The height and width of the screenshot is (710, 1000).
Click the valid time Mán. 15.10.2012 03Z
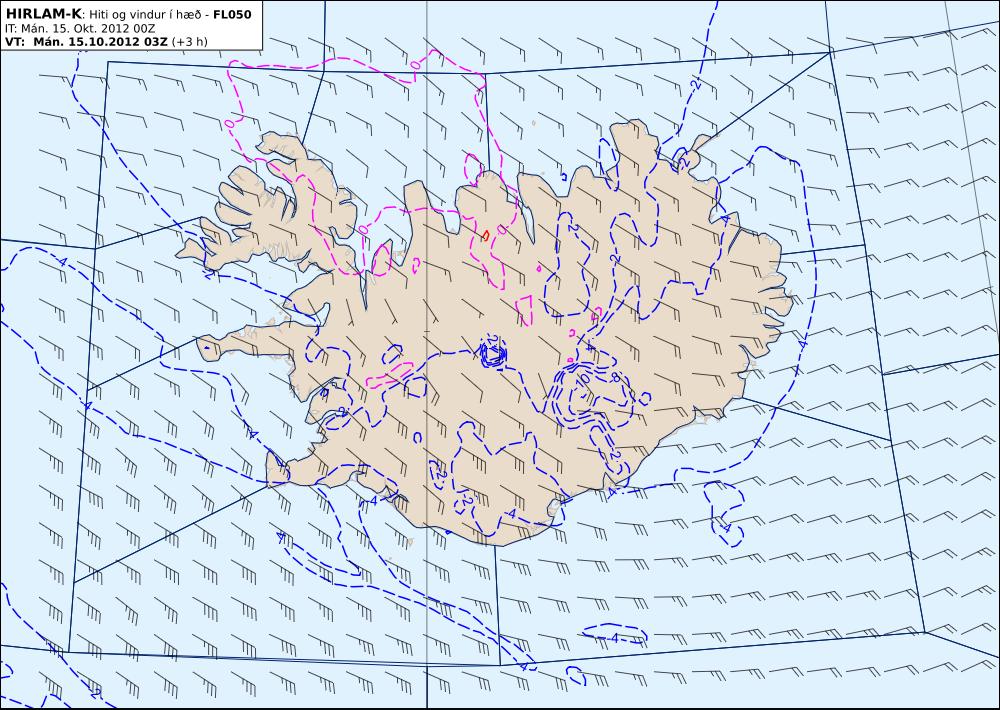pos(100,42)
